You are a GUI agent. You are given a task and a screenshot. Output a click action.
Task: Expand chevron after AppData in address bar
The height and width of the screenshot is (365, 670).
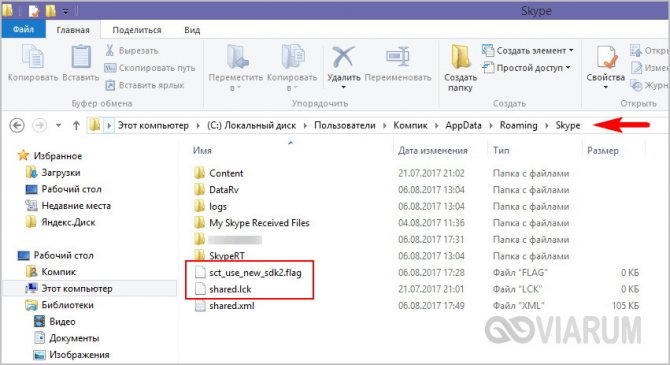click(x=491, y=126)
